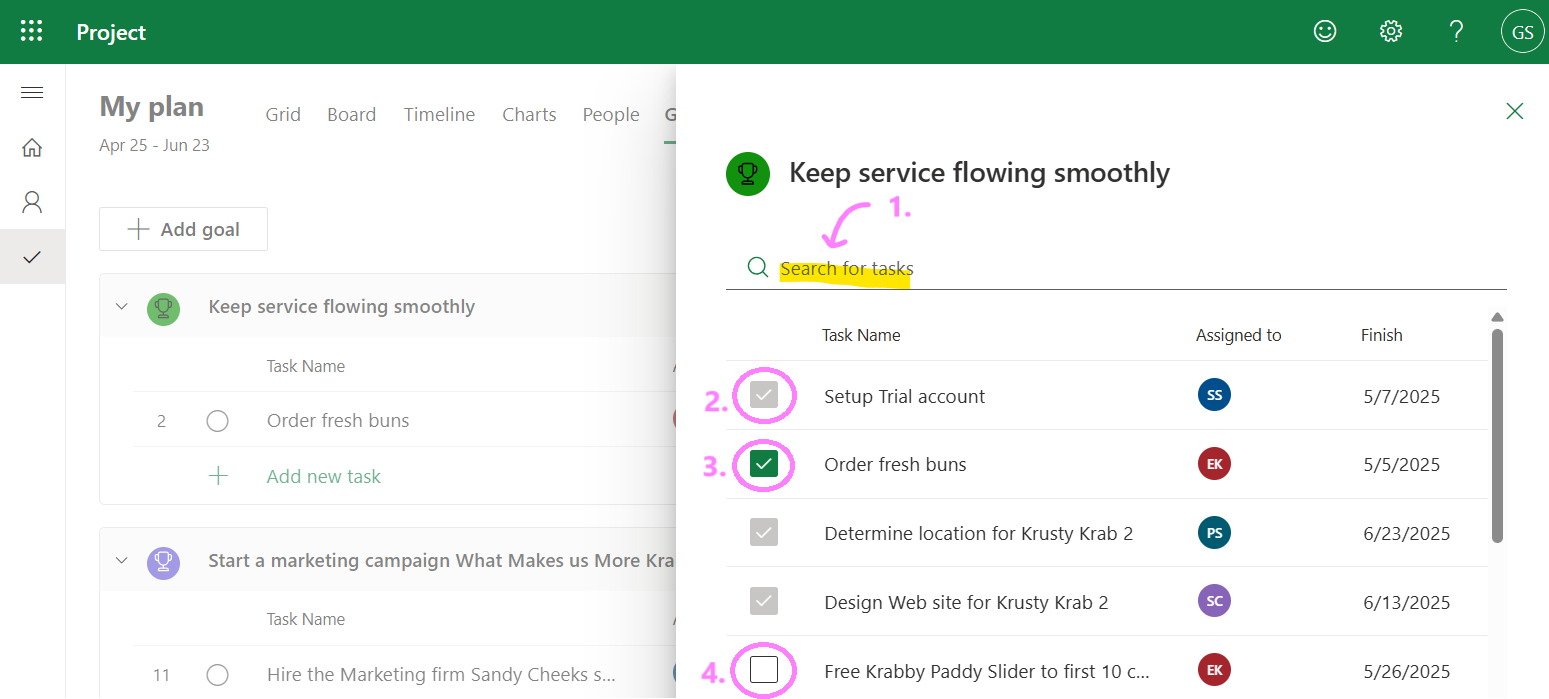This screenshot has height=699, width=1549.
Task: Click EK avatar on Order fresh buns row
Action: [1214, 464]
